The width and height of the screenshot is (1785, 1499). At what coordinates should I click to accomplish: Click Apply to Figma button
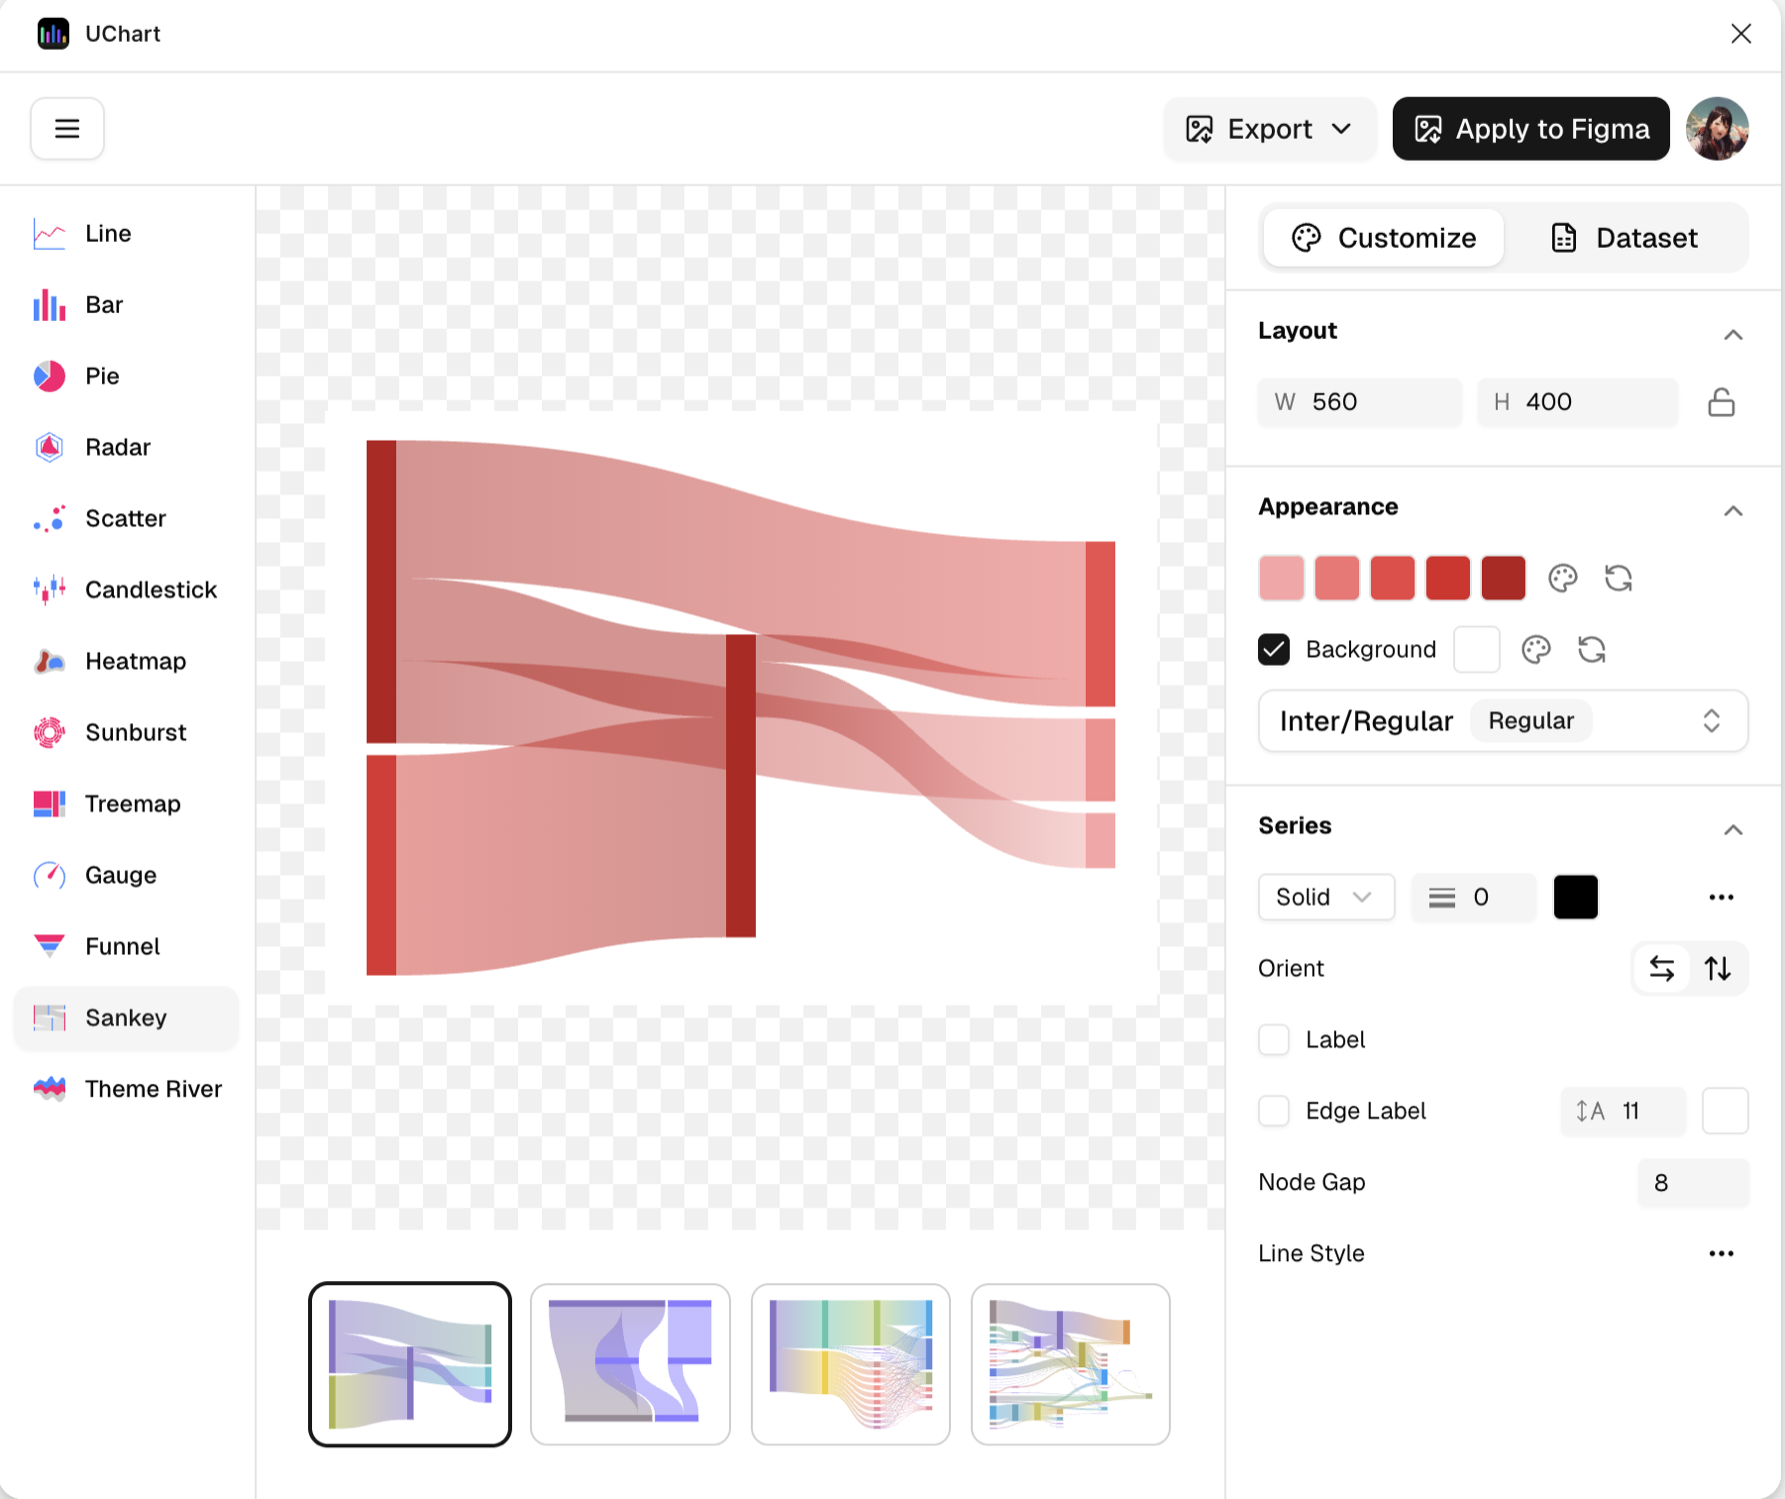[x=1531, y=129]
